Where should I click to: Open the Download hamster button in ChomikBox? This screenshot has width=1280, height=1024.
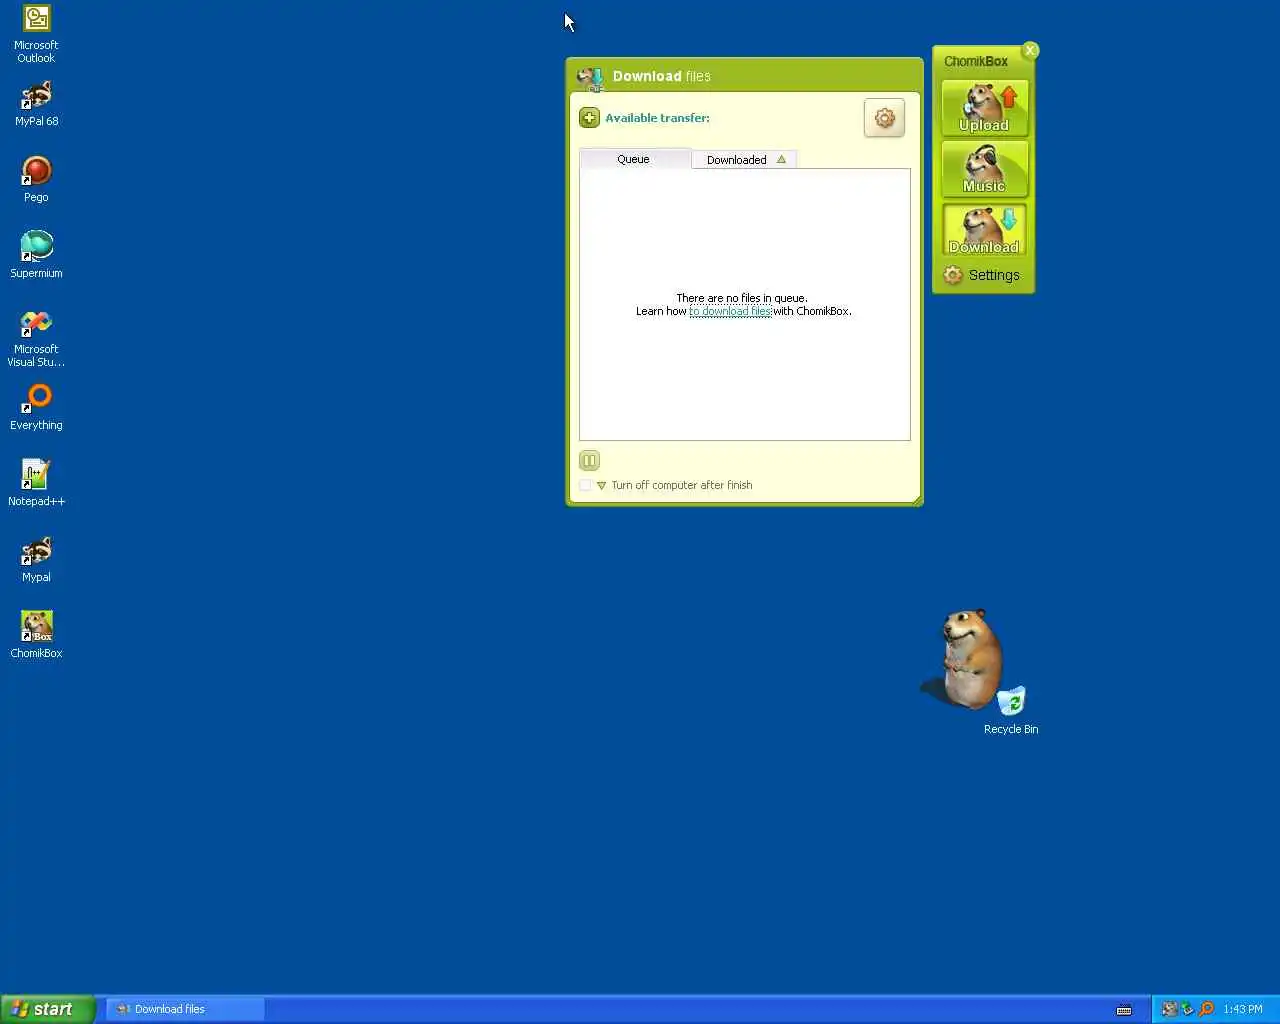coord(984,230)
